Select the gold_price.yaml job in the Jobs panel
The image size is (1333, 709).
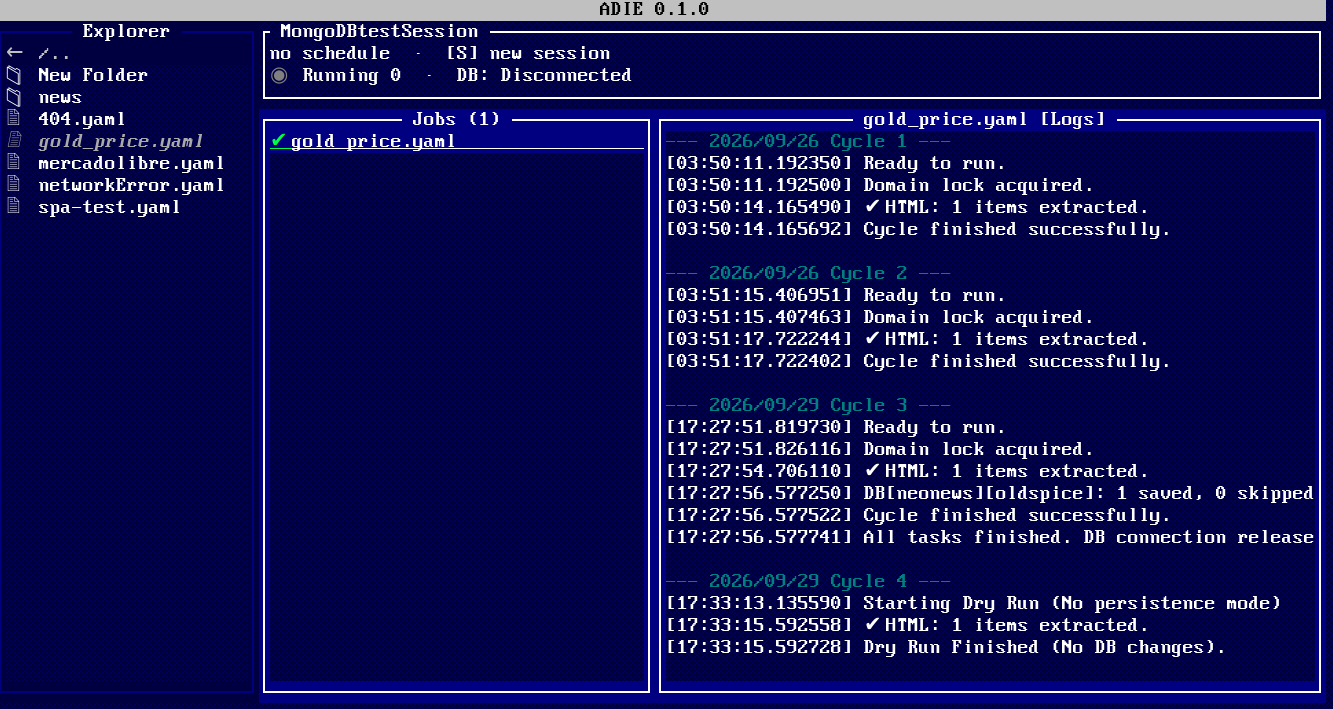(457, 141)
